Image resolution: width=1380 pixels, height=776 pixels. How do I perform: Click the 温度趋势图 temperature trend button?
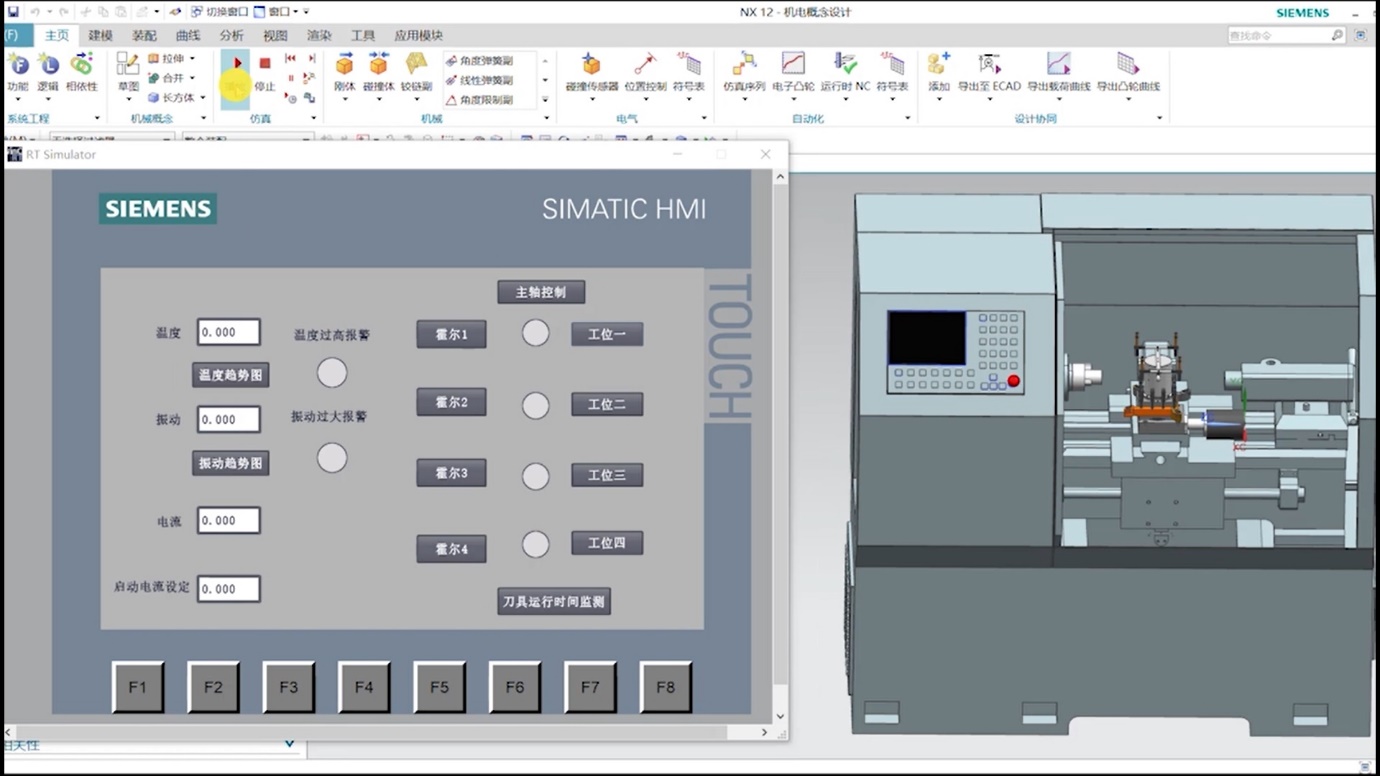[231, 375]
